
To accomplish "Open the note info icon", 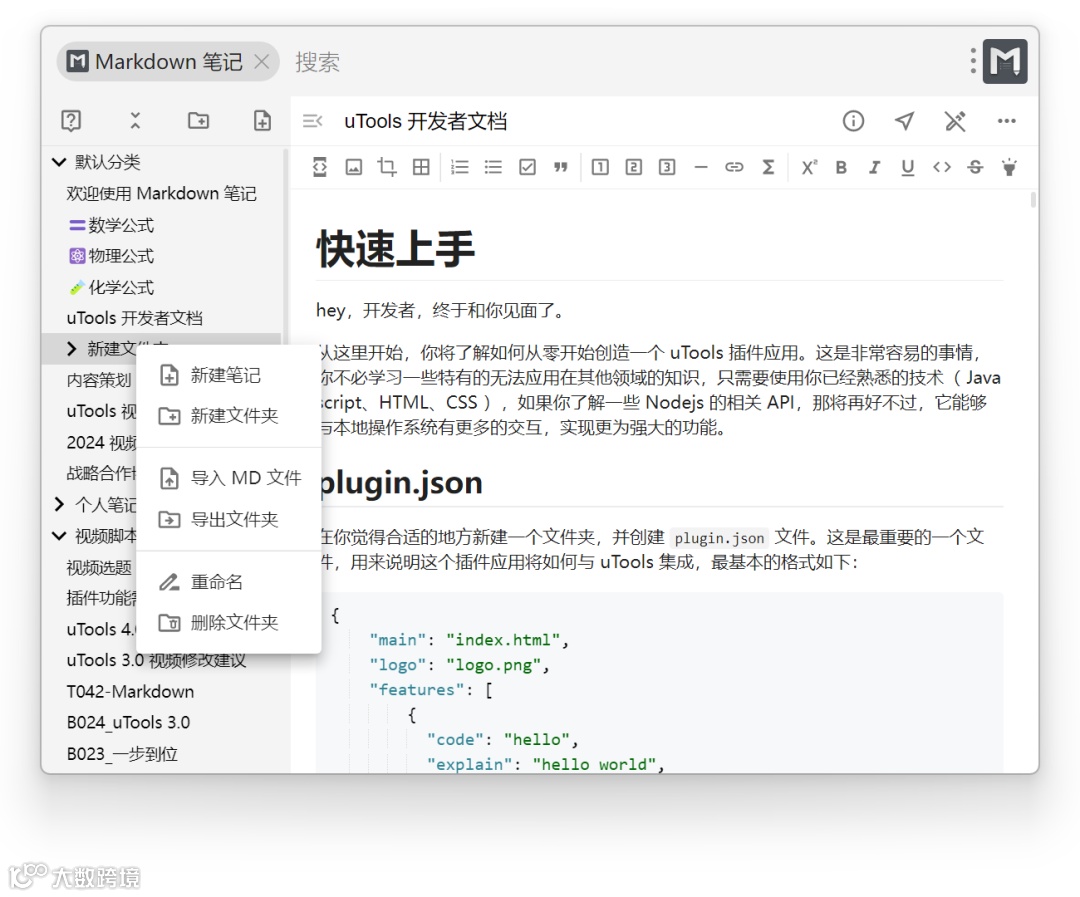I will [x=853, y=121].
